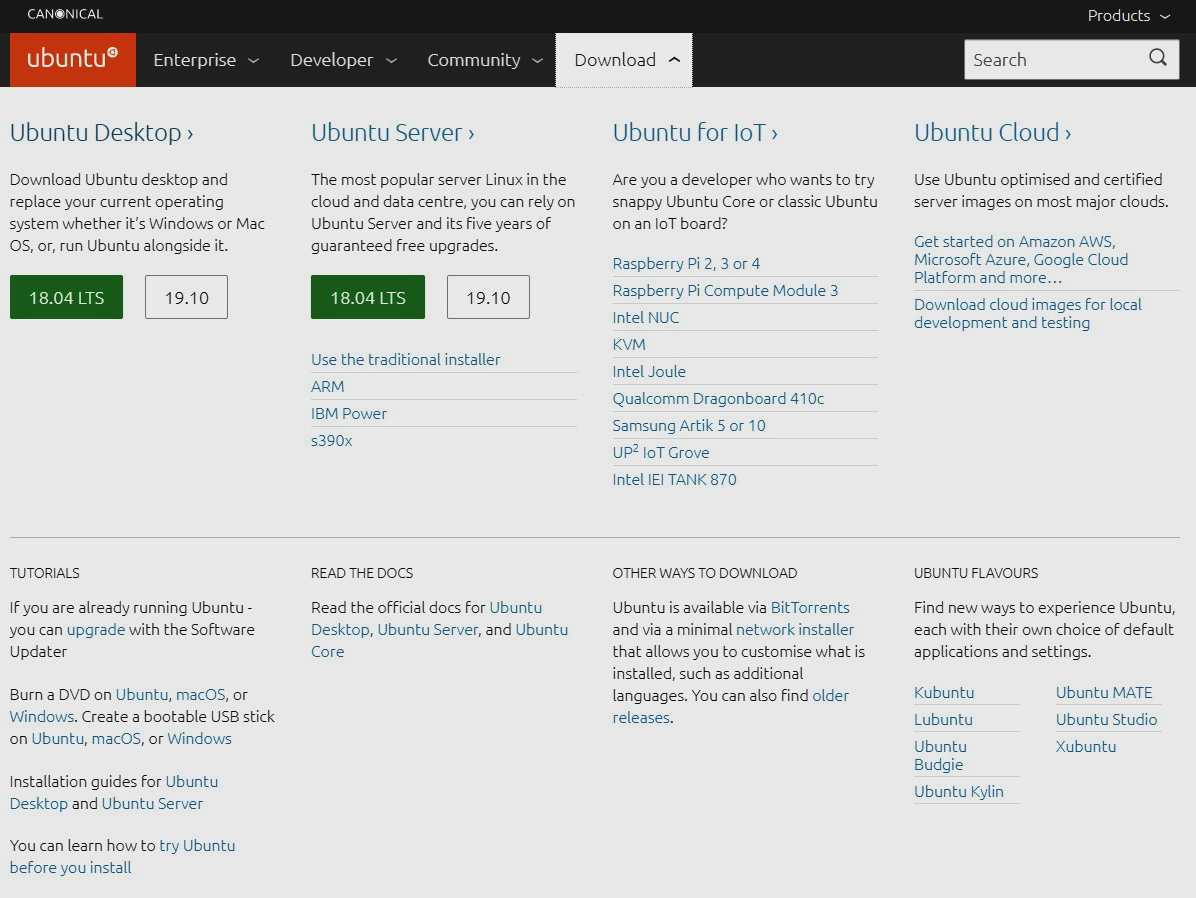Open Raspberry Pi 2, 3 or 4 link
1196x898 pixels.
tap(686, 263)
